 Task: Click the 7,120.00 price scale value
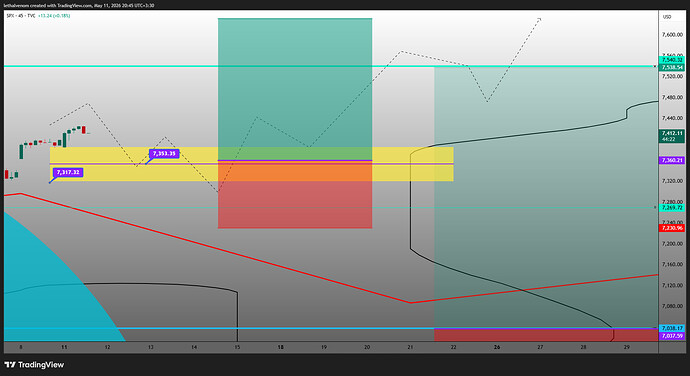point(672,285)
